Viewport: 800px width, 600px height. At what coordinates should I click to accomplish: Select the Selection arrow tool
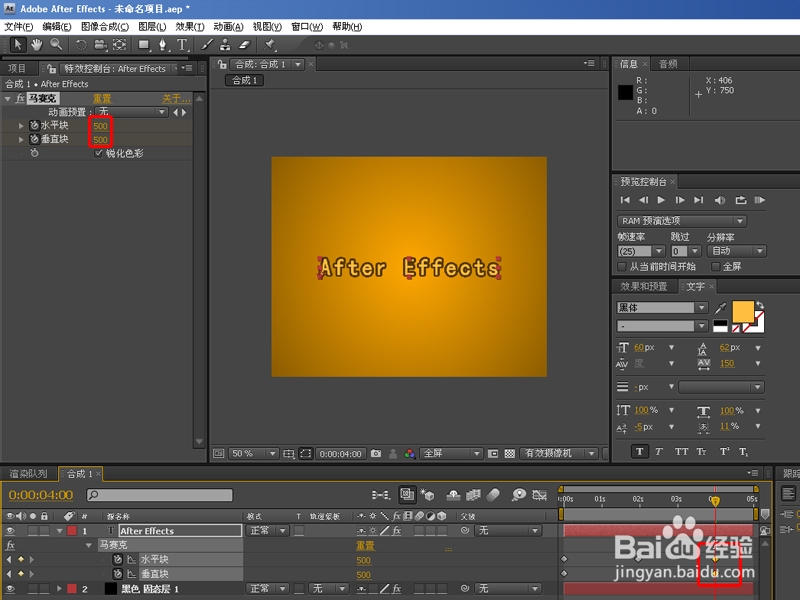click(x=18, y=45)
